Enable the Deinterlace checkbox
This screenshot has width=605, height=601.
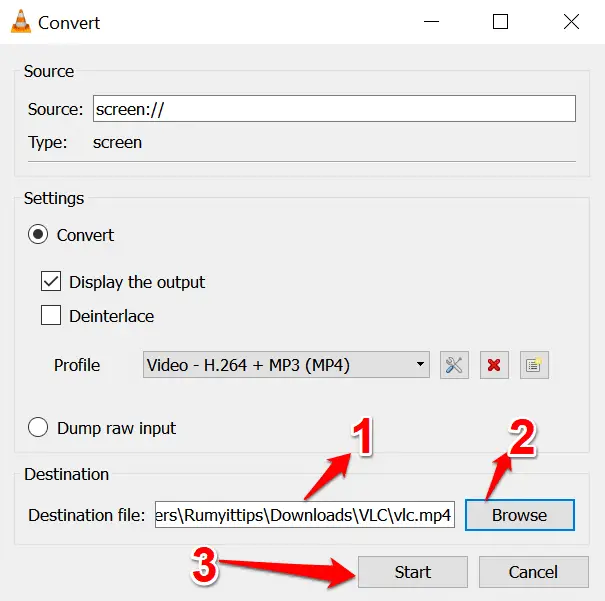52,316
